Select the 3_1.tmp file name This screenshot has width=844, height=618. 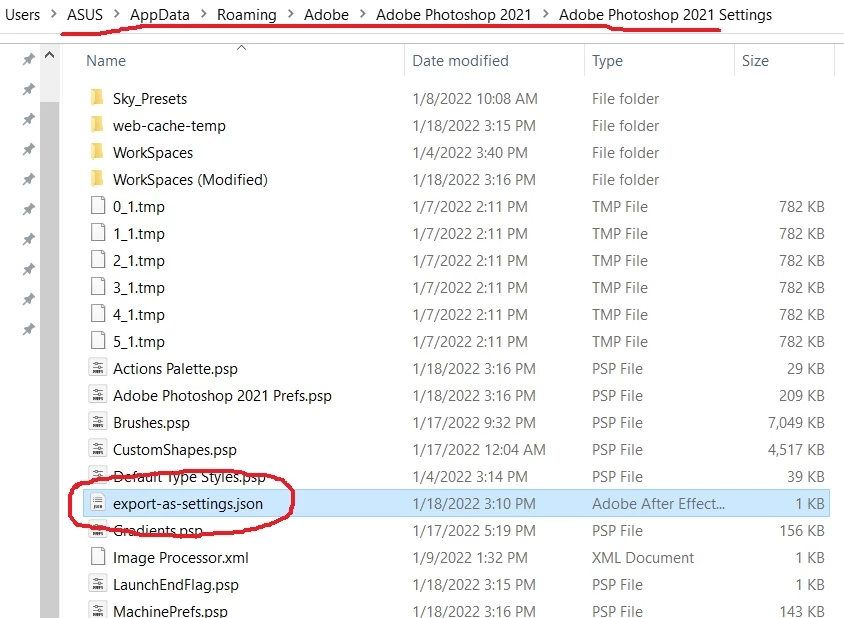(x=139, y=287)
